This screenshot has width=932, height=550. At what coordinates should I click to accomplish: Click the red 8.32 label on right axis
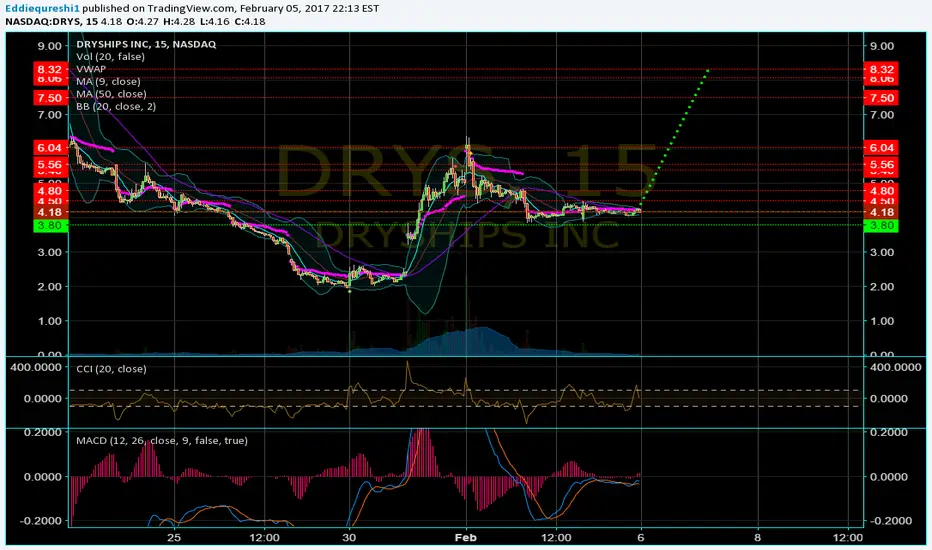[881, 69]
